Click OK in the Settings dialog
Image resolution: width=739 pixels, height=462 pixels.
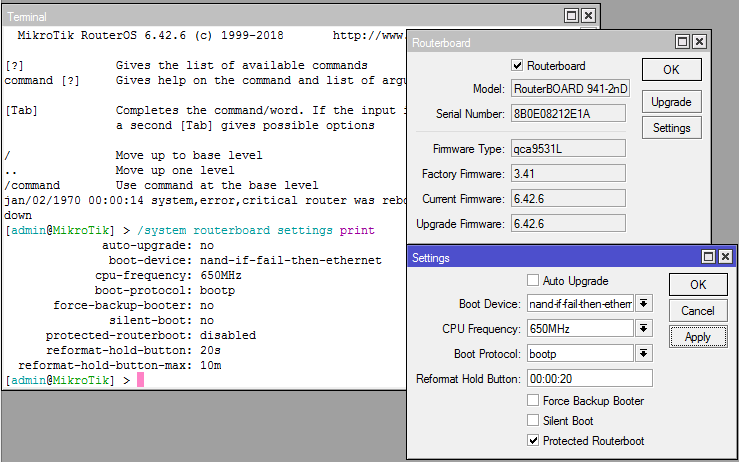point(698,284)
